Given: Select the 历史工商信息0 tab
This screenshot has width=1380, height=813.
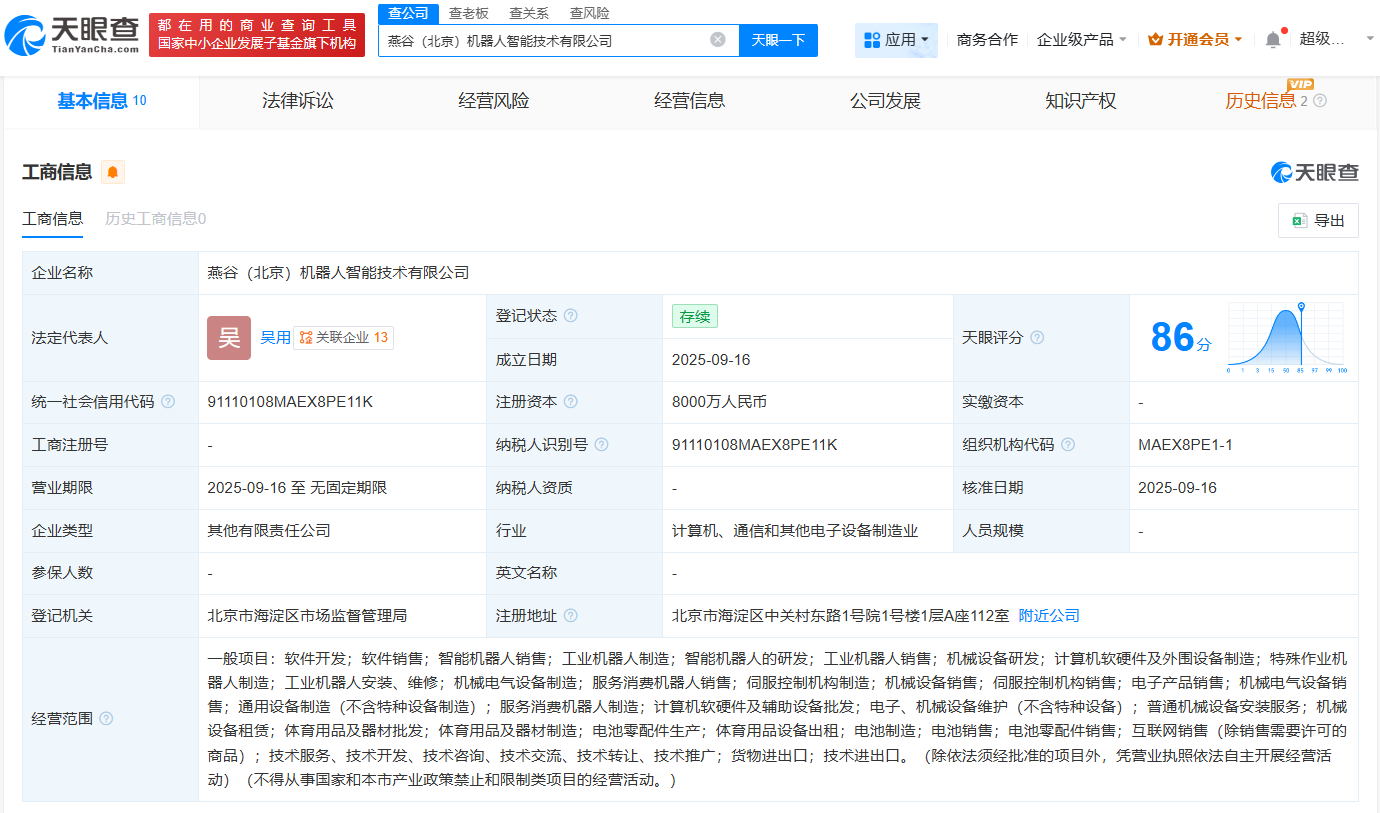Looking at the screenshot, I should pyautogui.click(x=155, y=219).
